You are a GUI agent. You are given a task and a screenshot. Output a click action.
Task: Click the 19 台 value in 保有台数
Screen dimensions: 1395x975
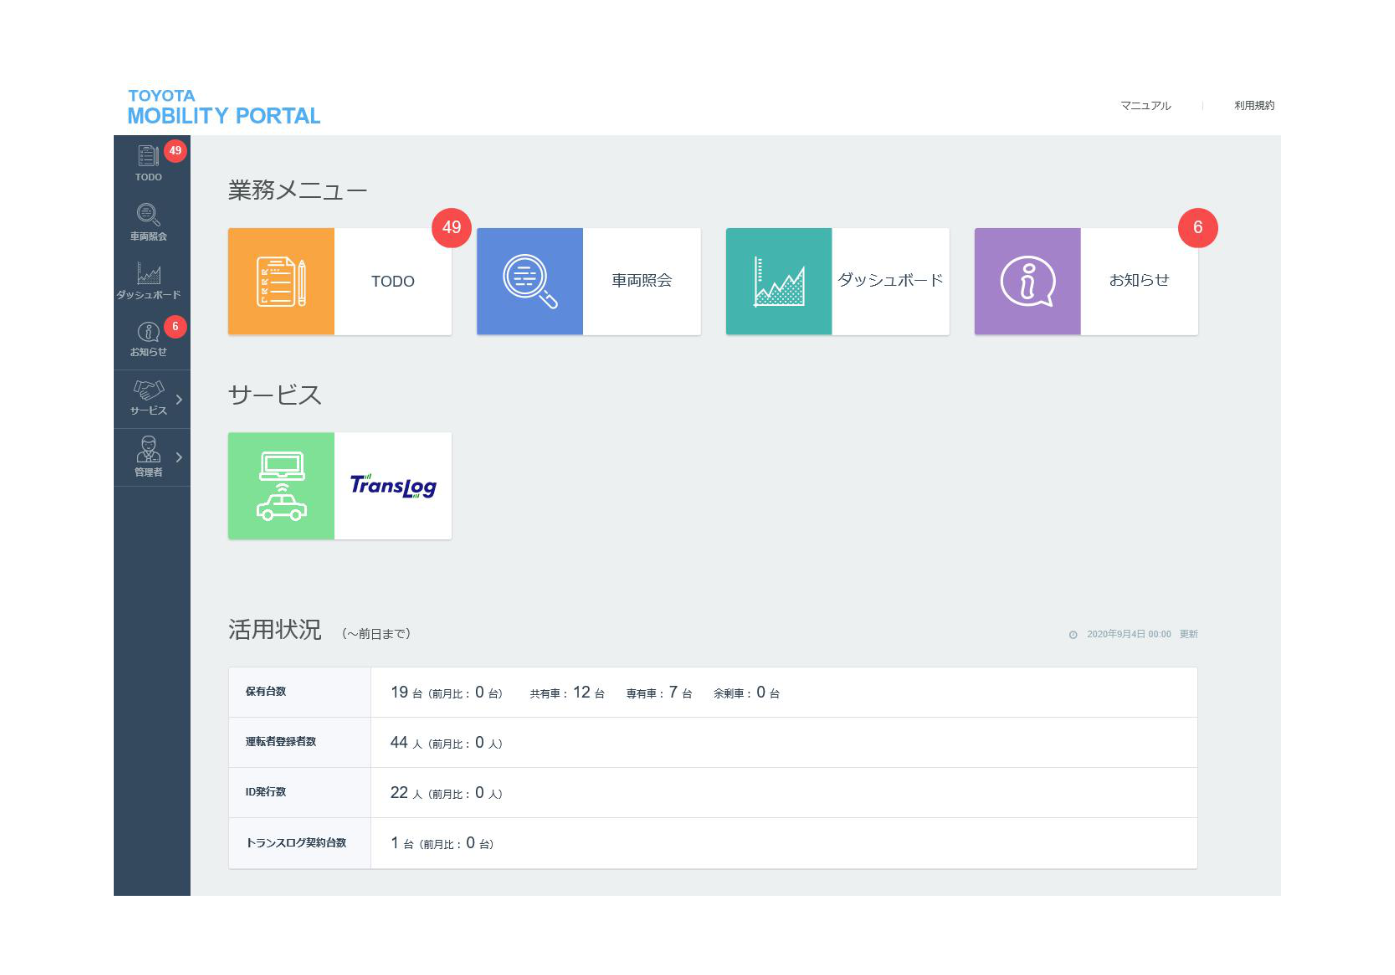(406, 692)
